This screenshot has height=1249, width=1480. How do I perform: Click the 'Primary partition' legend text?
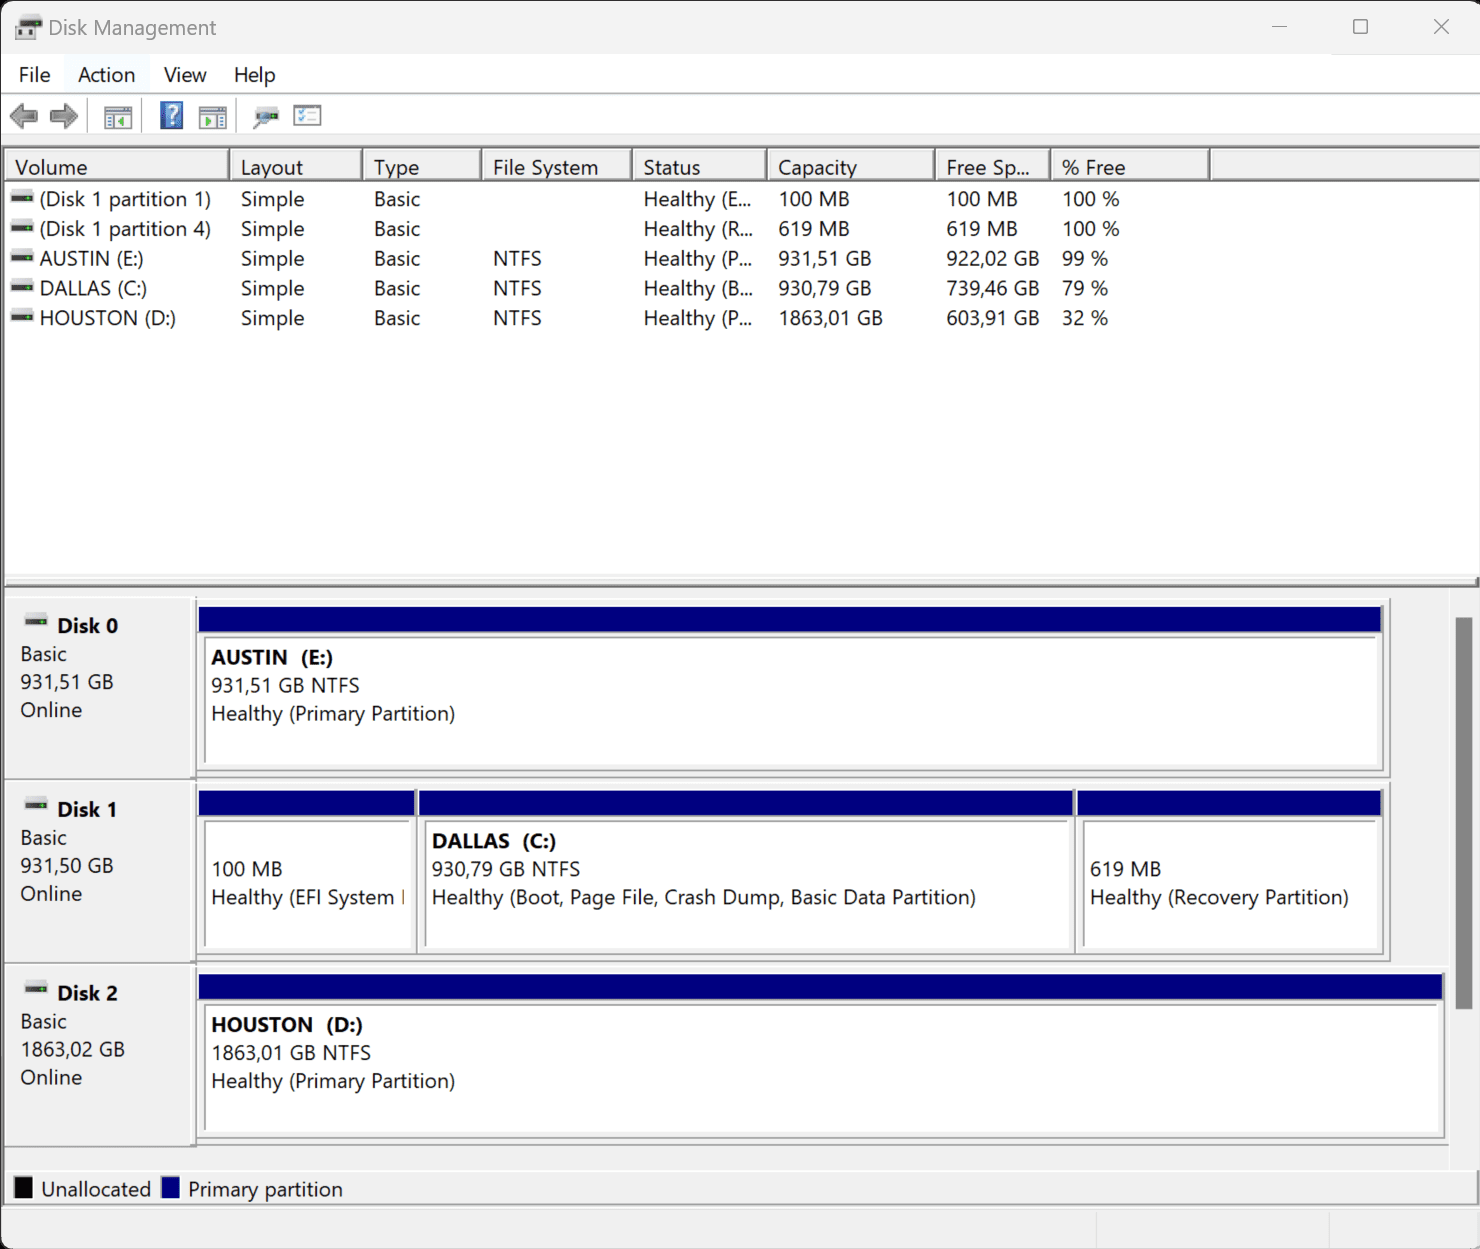pyautogui.click(x=265, y=1189)
